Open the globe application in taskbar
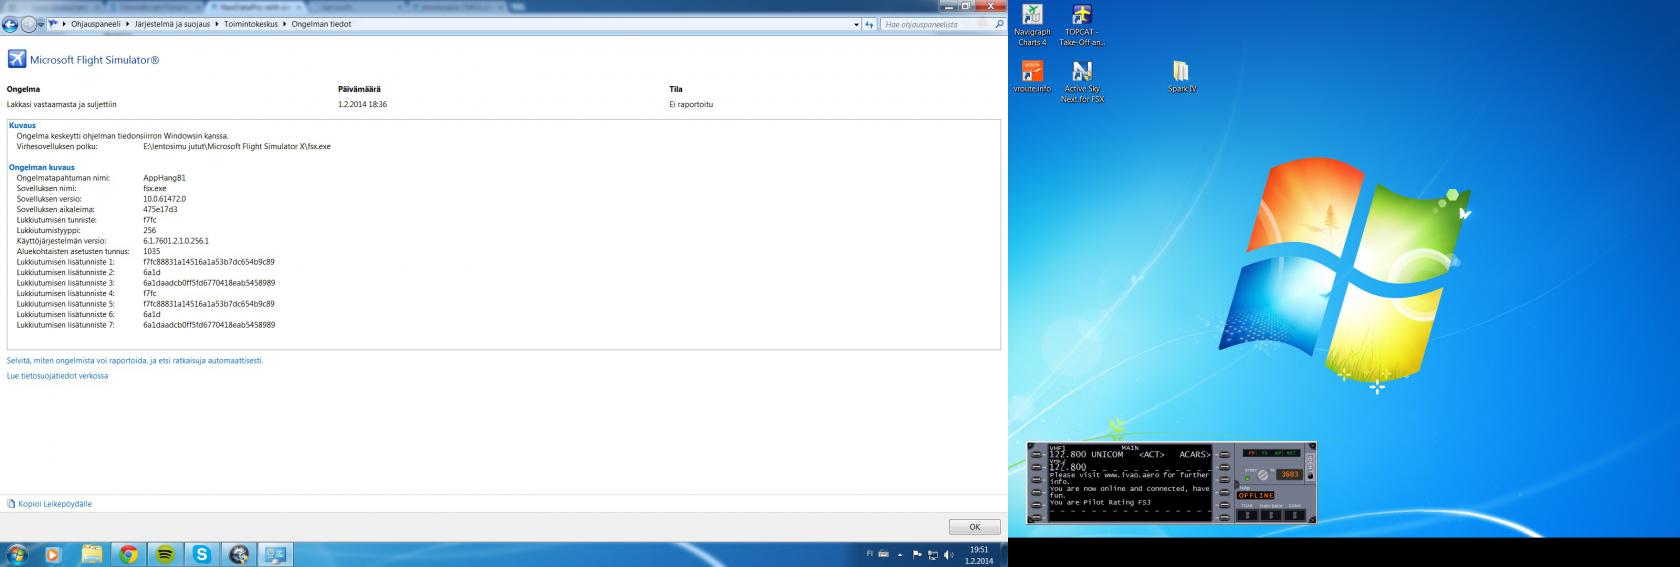 tap(238, 553)
